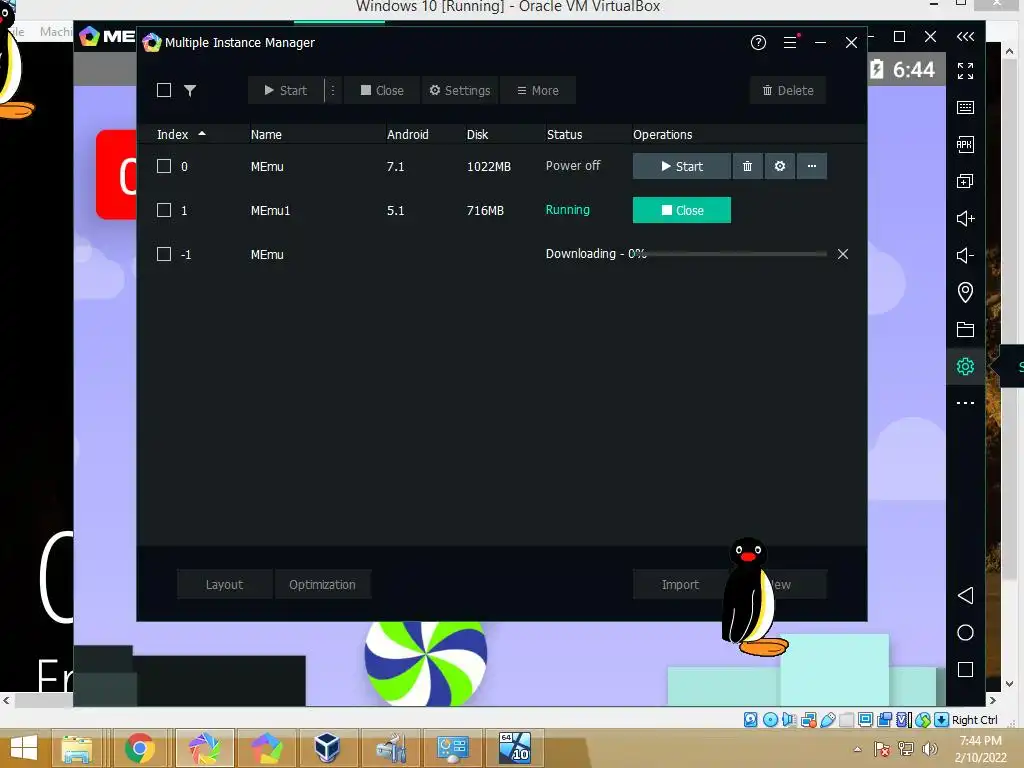Screen dimensions: 1024x768
Task: Tap the Android recent apps square
Action: [965, 669]
